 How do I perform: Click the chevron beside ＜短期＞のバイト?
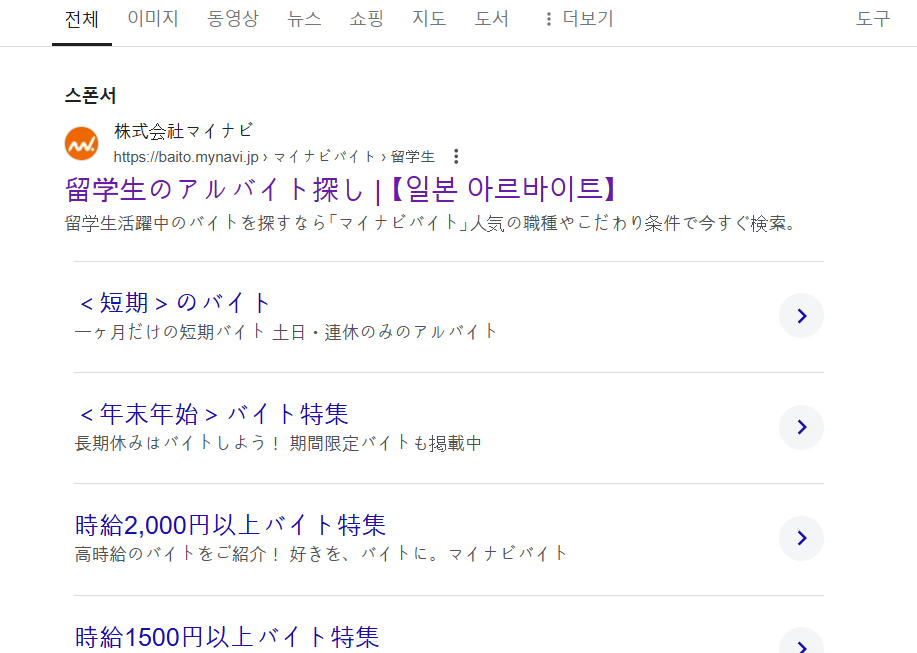click(801, 316)
